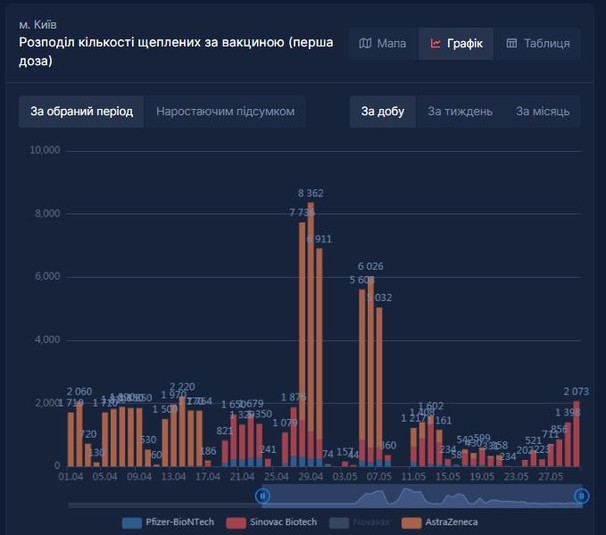
Task: Click the mini area chart in the range navigator
Action: 420,496
